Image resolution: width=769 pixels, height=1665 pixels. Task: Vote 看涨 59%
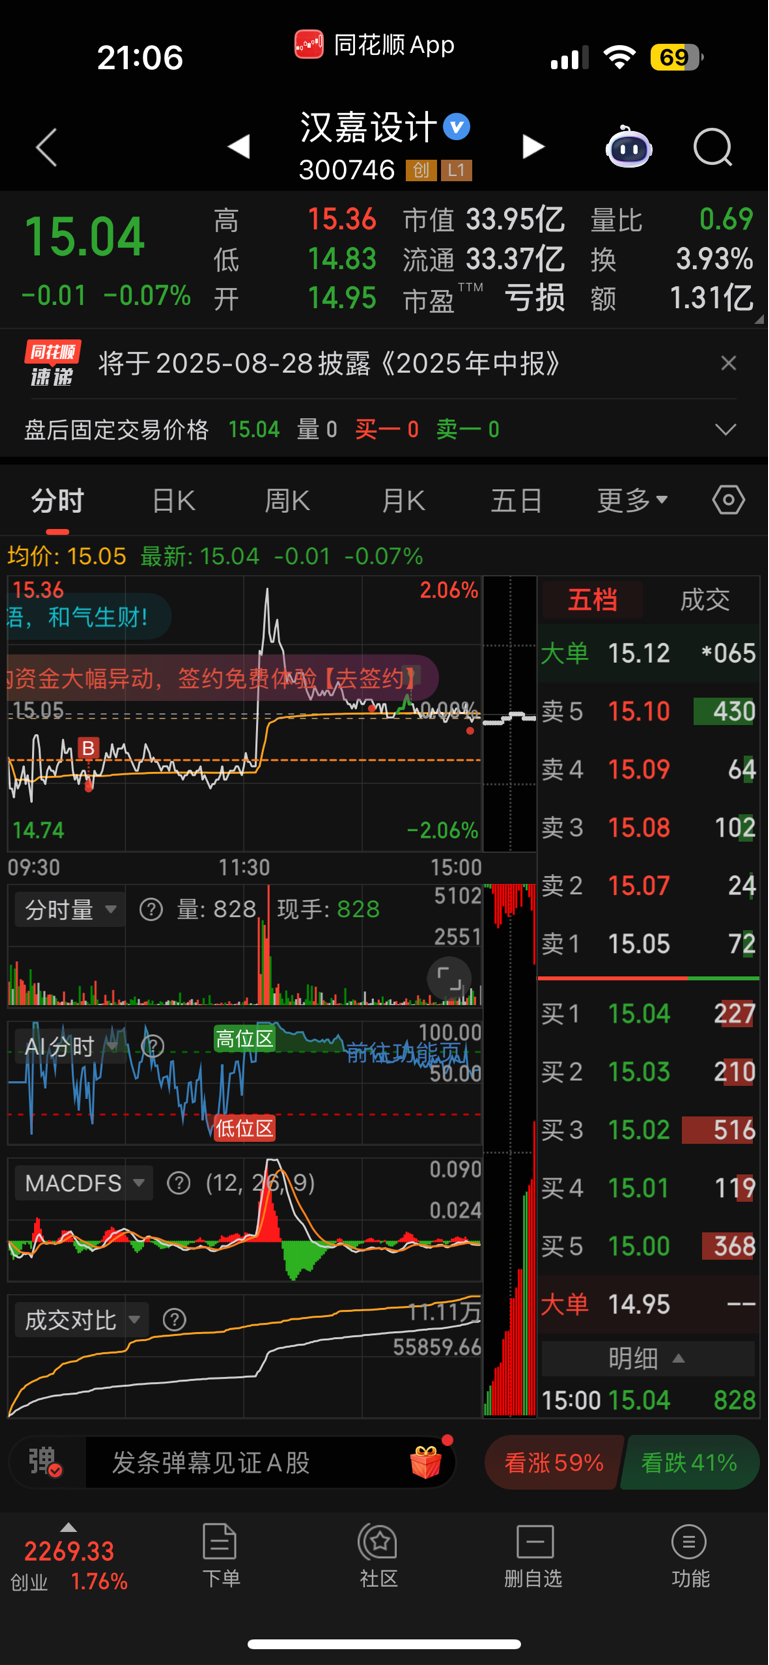tap(553, 1463)
